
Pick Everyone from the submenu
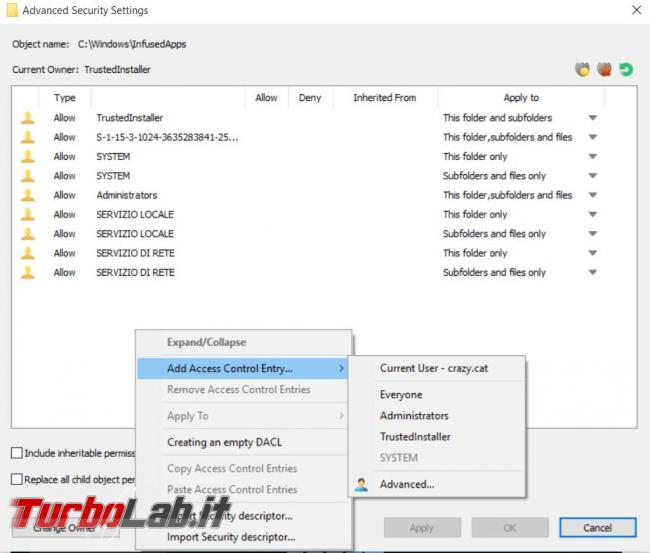(437, 395)
